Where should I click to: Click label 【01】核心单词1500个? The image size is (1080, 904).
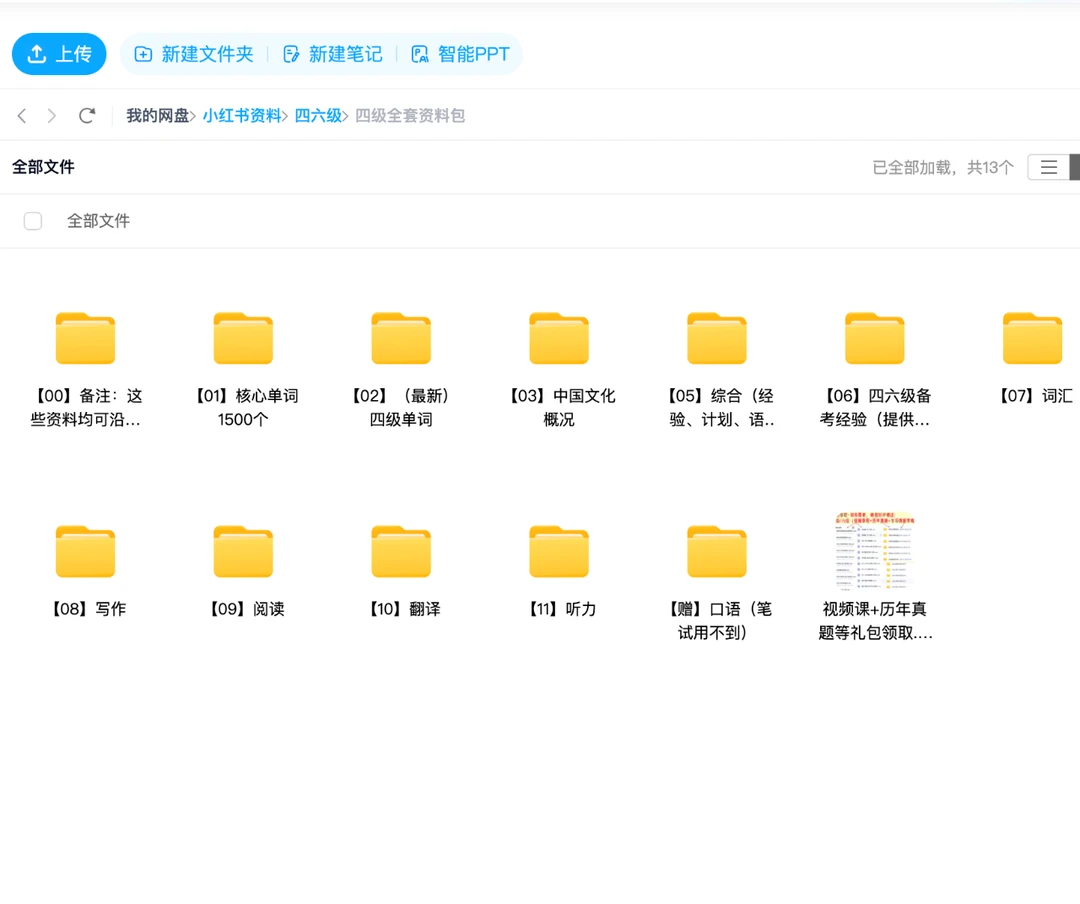[243, 407]
